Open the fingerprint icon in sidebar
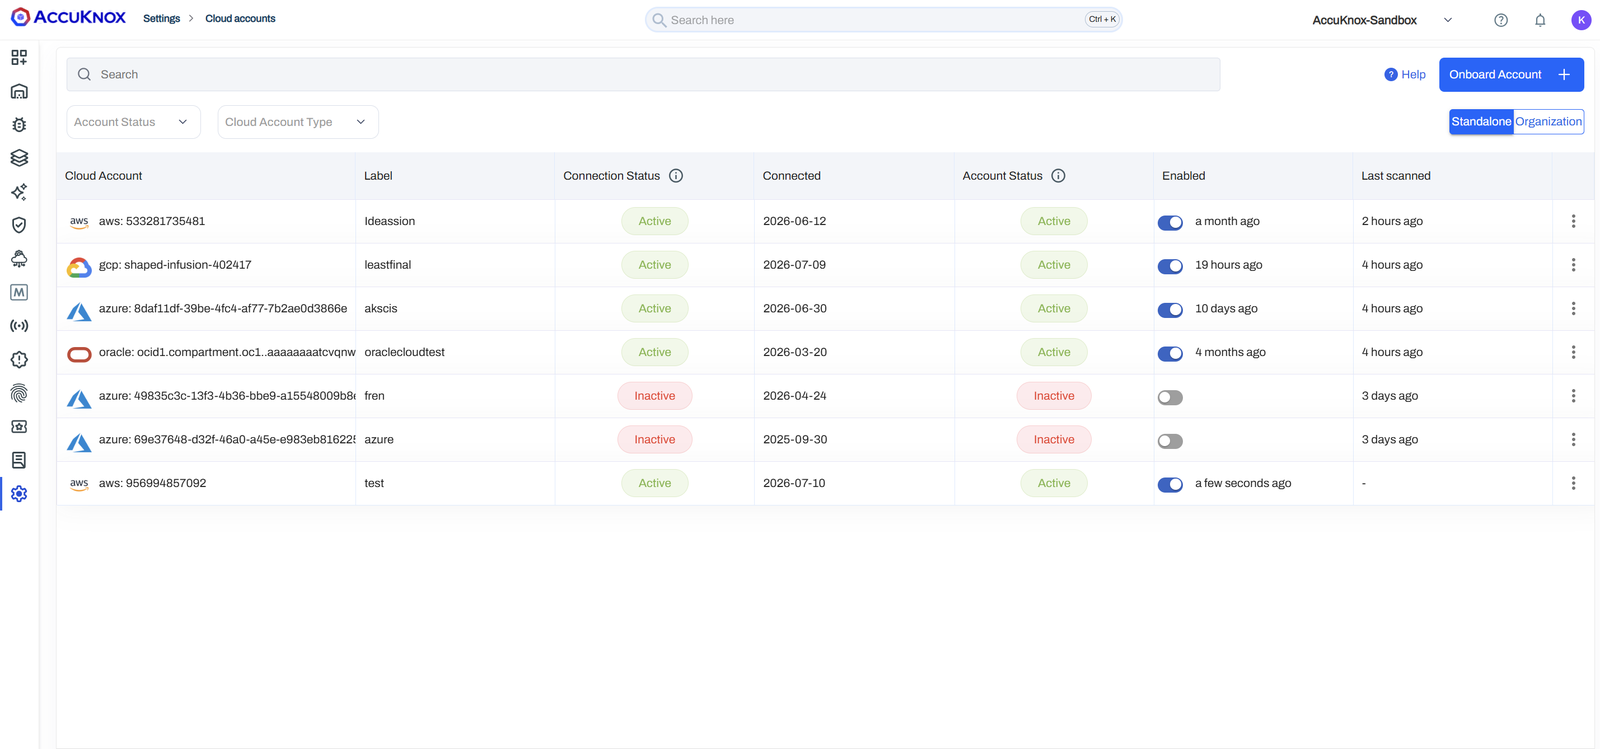This screenshot has height=749, width=1600. 19,393
